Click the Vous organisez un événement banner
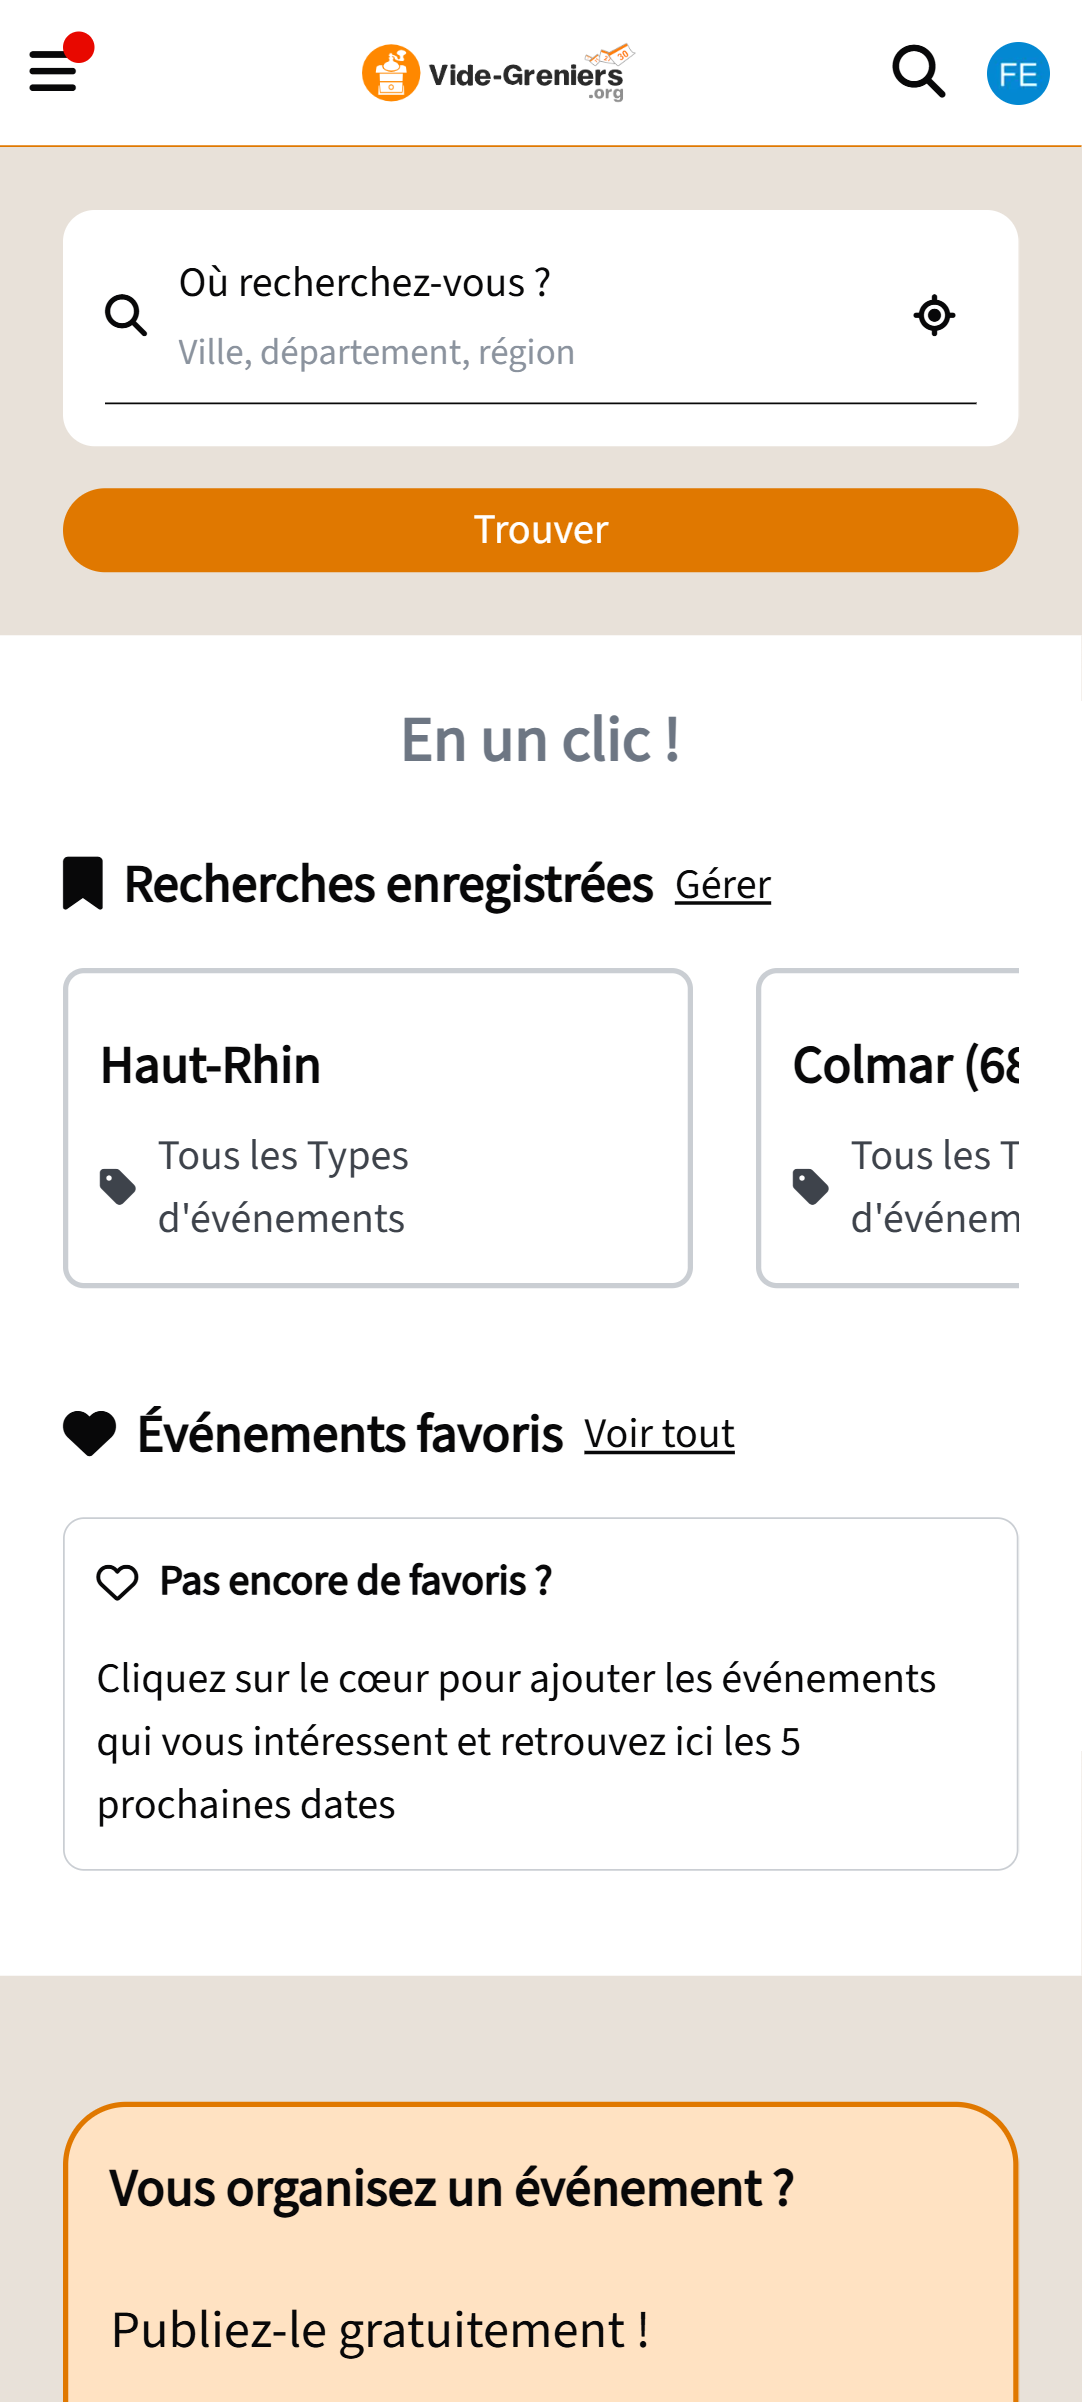This screenshot has height=2402, width=1082. [x=452, y=2188]
